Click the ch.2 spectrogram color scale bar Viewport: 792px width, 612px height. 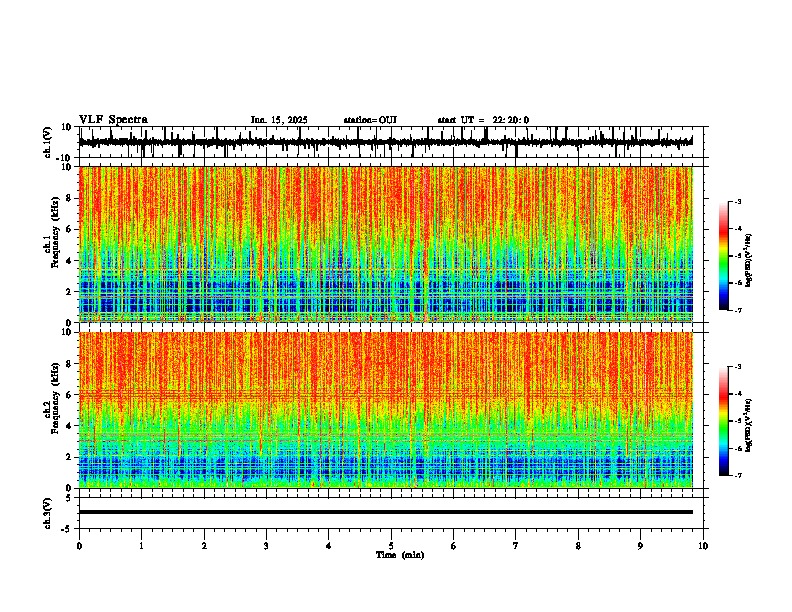[x=724, y=421]
